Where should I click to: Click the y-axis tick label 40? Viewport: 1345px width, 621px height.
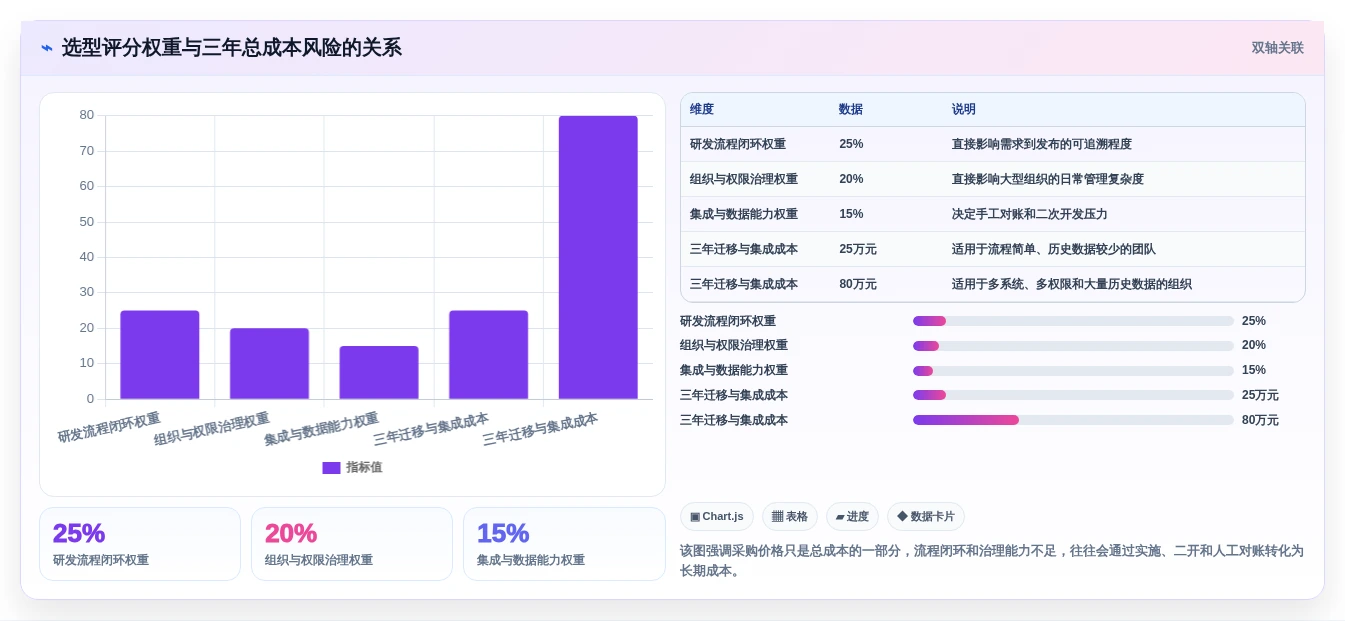tap(87, 257)
